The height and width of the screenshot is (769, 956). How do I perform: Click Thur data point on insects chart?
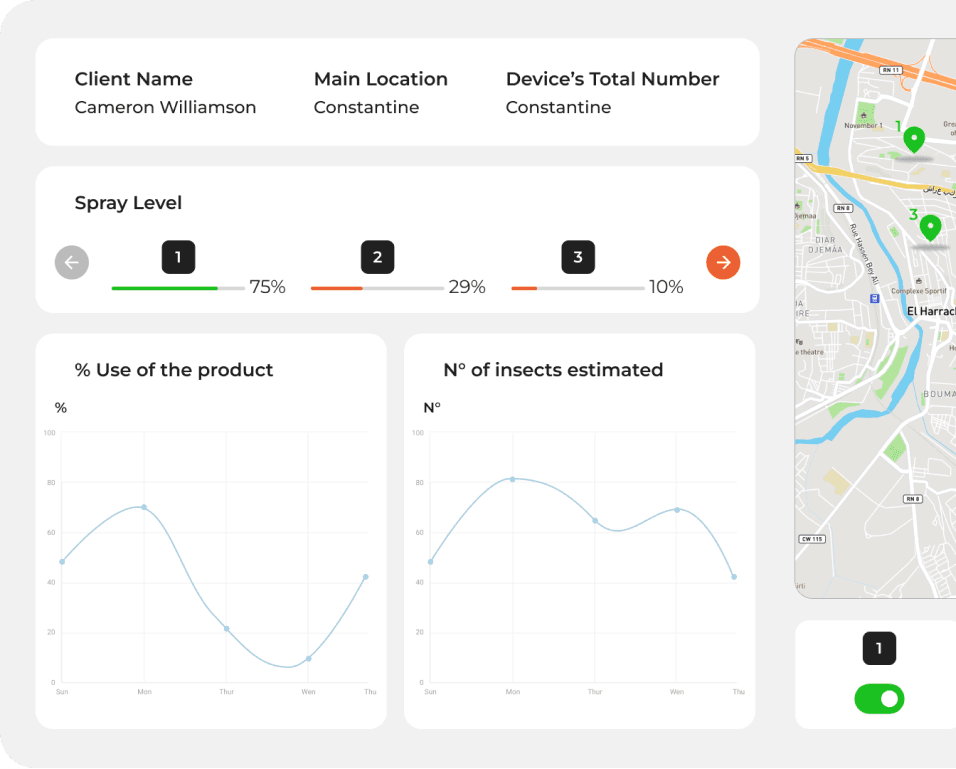tap(595, 521)
